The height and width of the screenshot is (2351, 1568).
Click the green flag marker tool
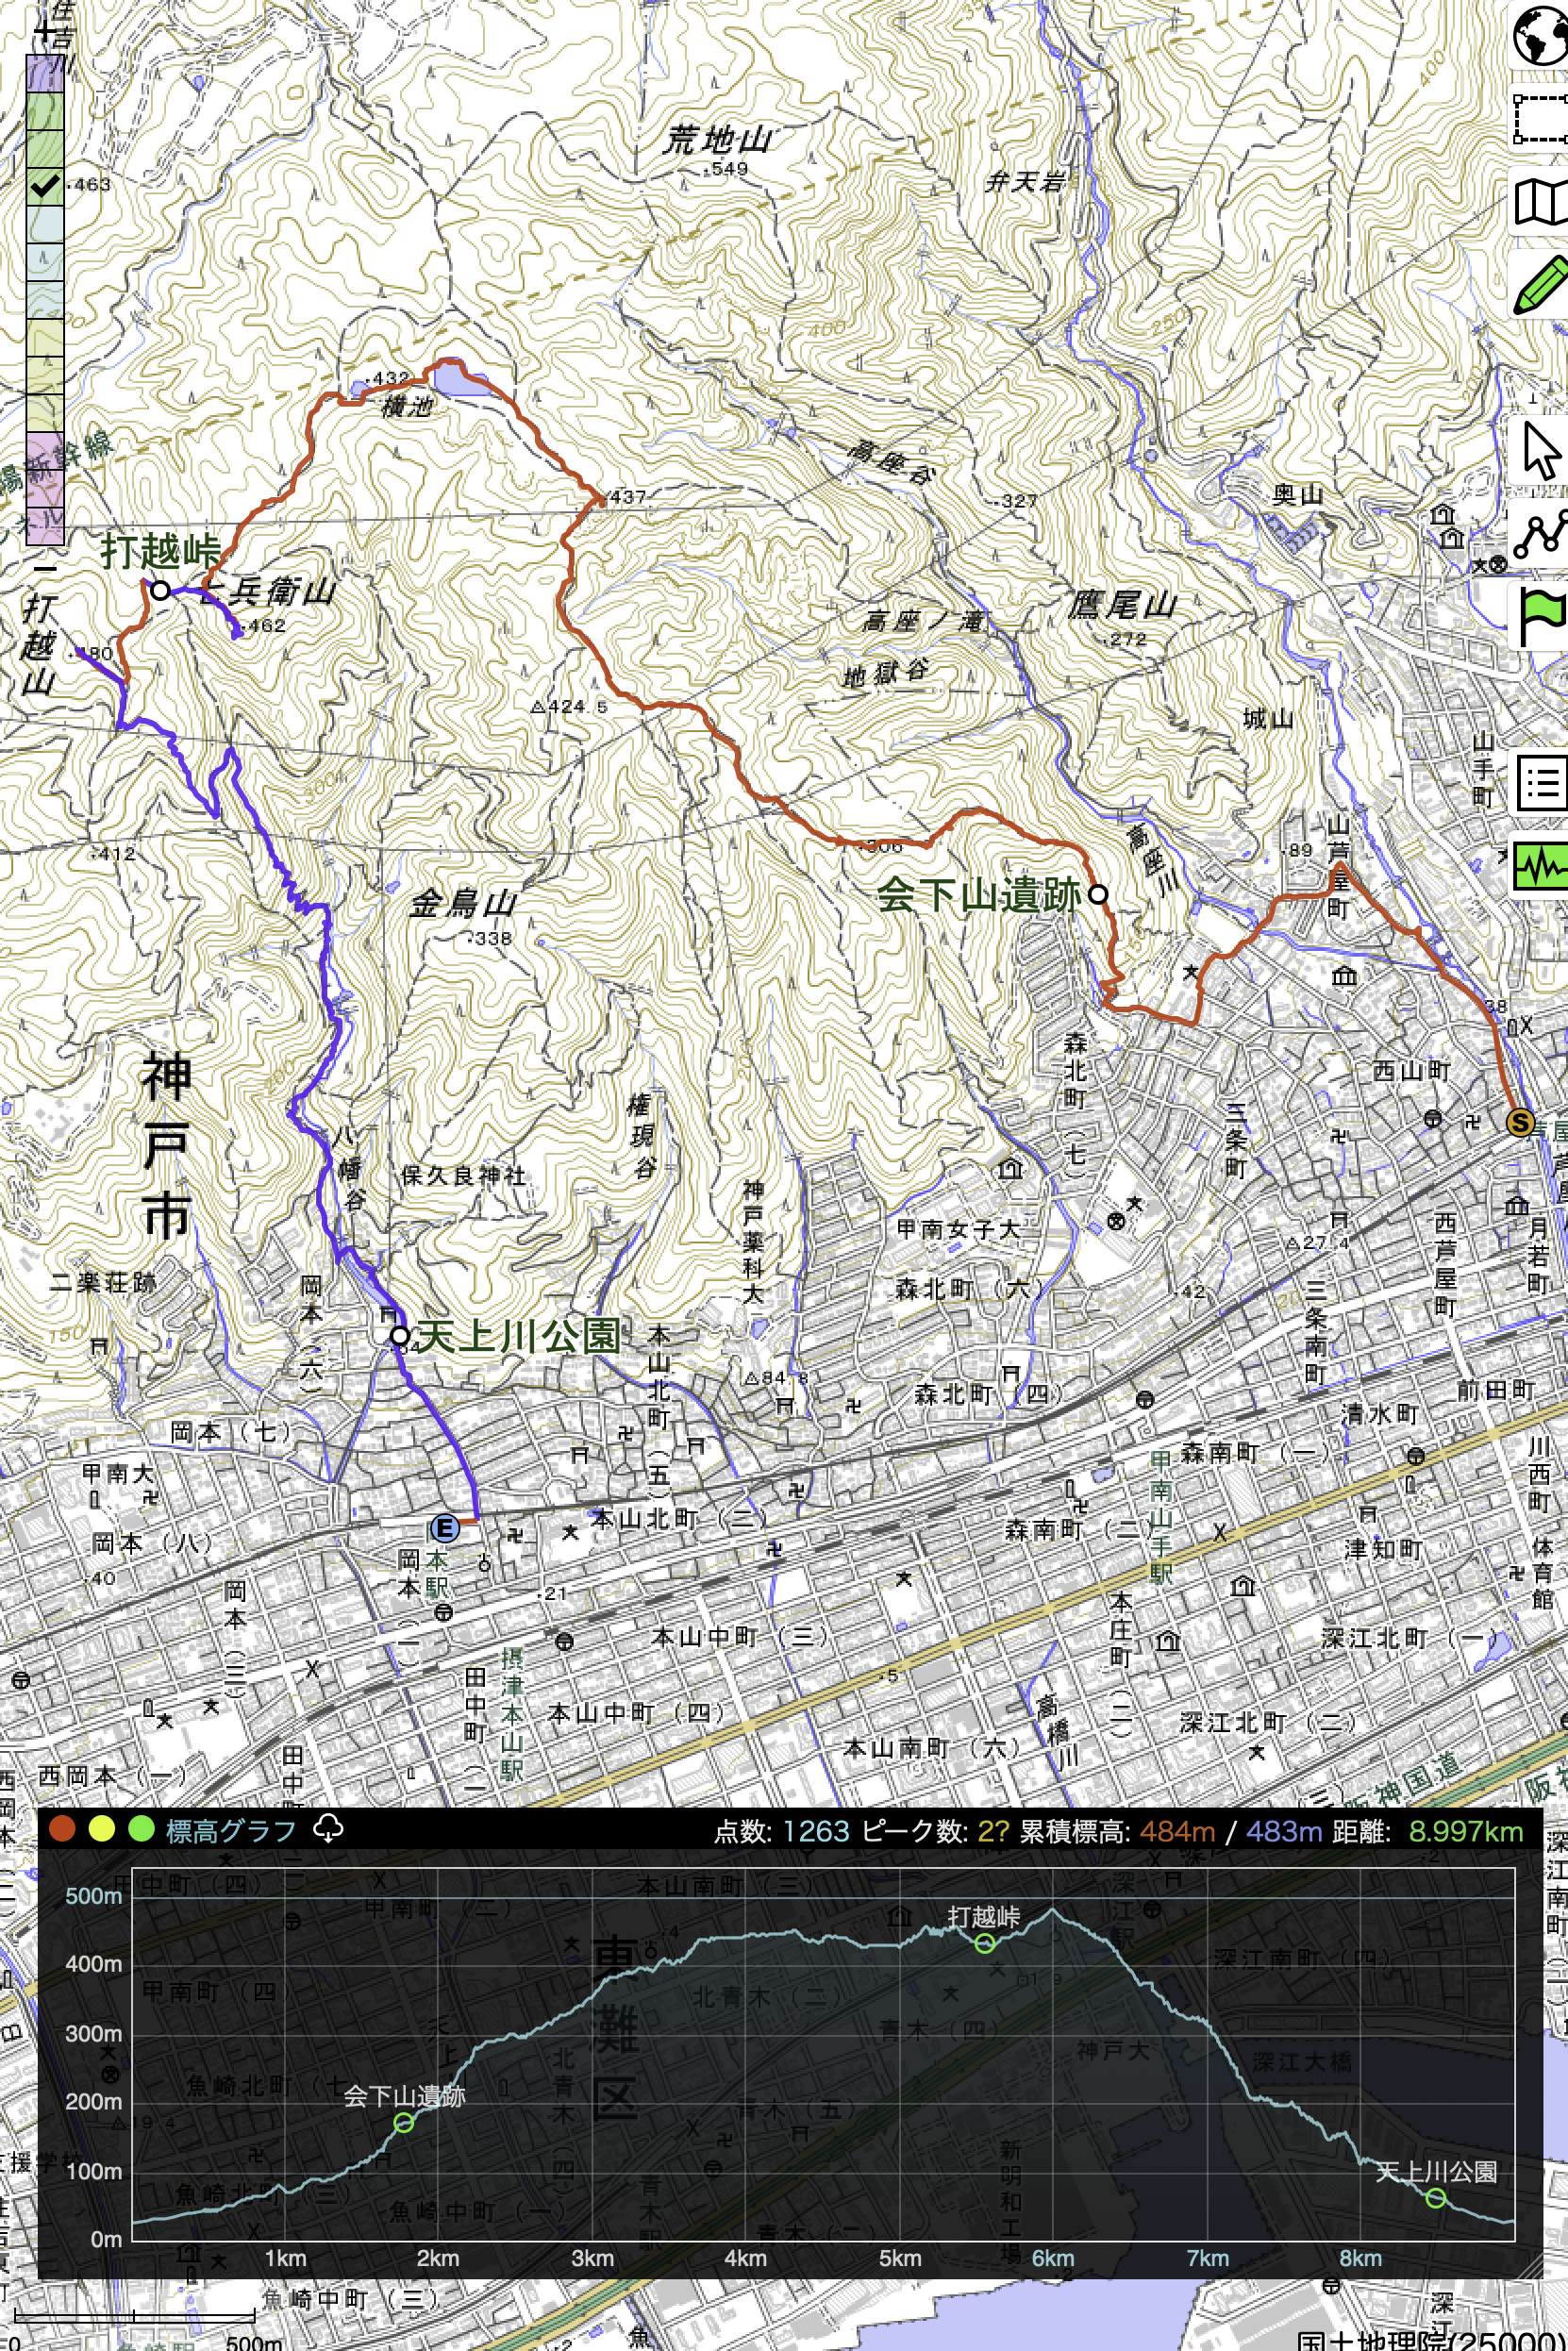click(x=1541, y=617)
